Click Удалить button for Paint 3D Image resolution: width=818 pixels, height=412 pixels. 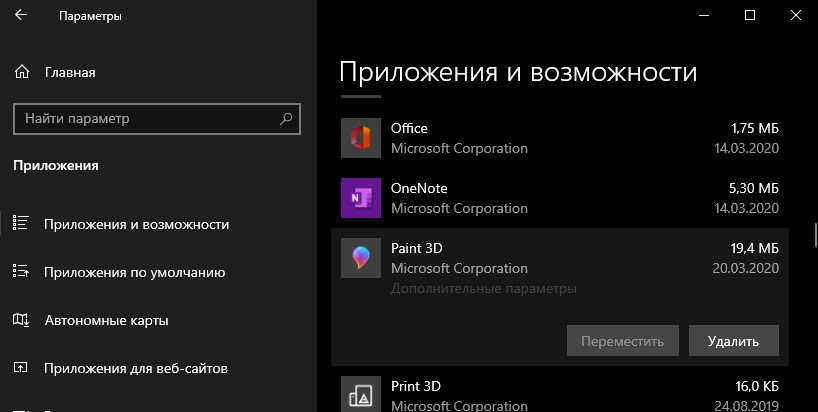pos(733,341)
